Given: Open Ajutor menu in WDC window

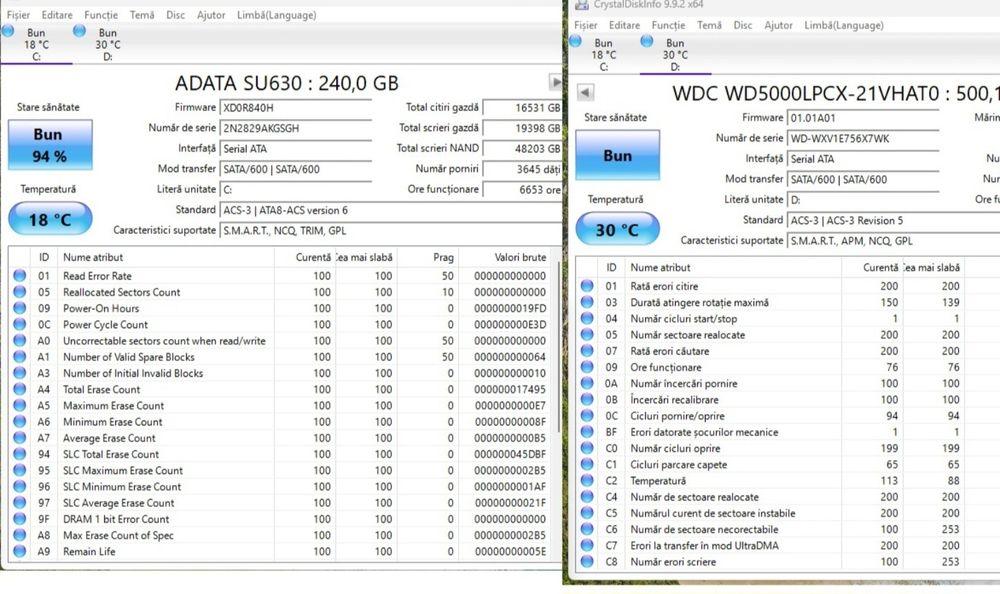Looking at the screenshot, I should click(778, 26).
